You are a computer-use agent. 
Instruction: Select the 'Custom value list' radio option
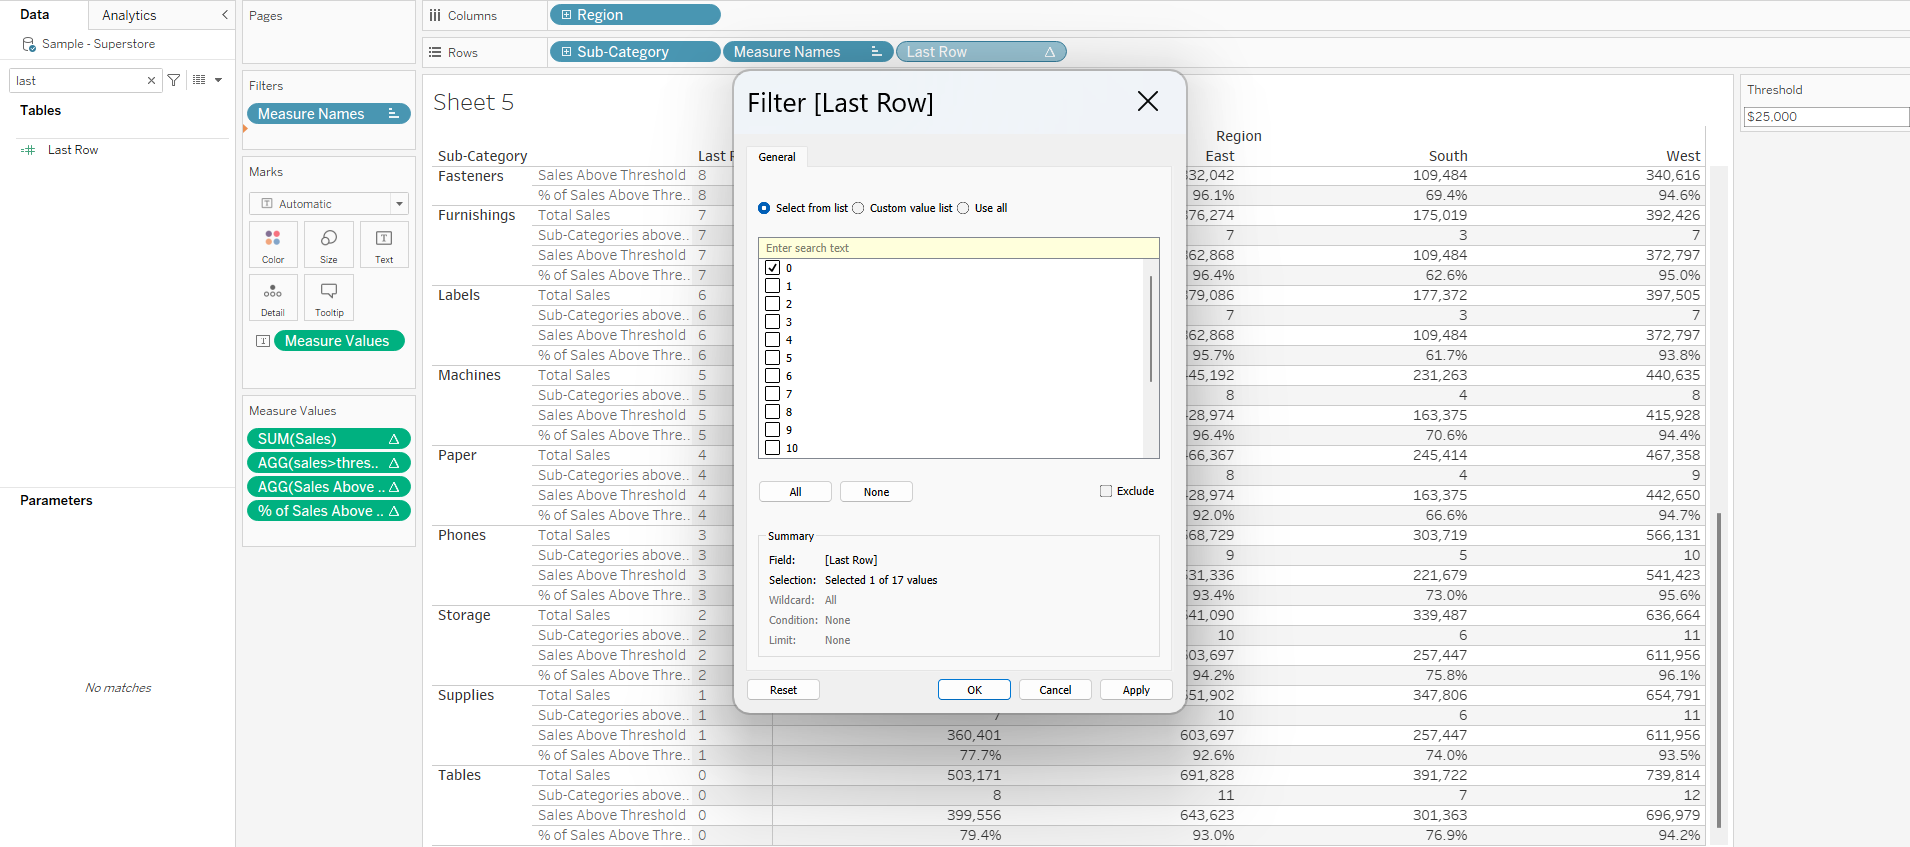(x=858, y=208)
